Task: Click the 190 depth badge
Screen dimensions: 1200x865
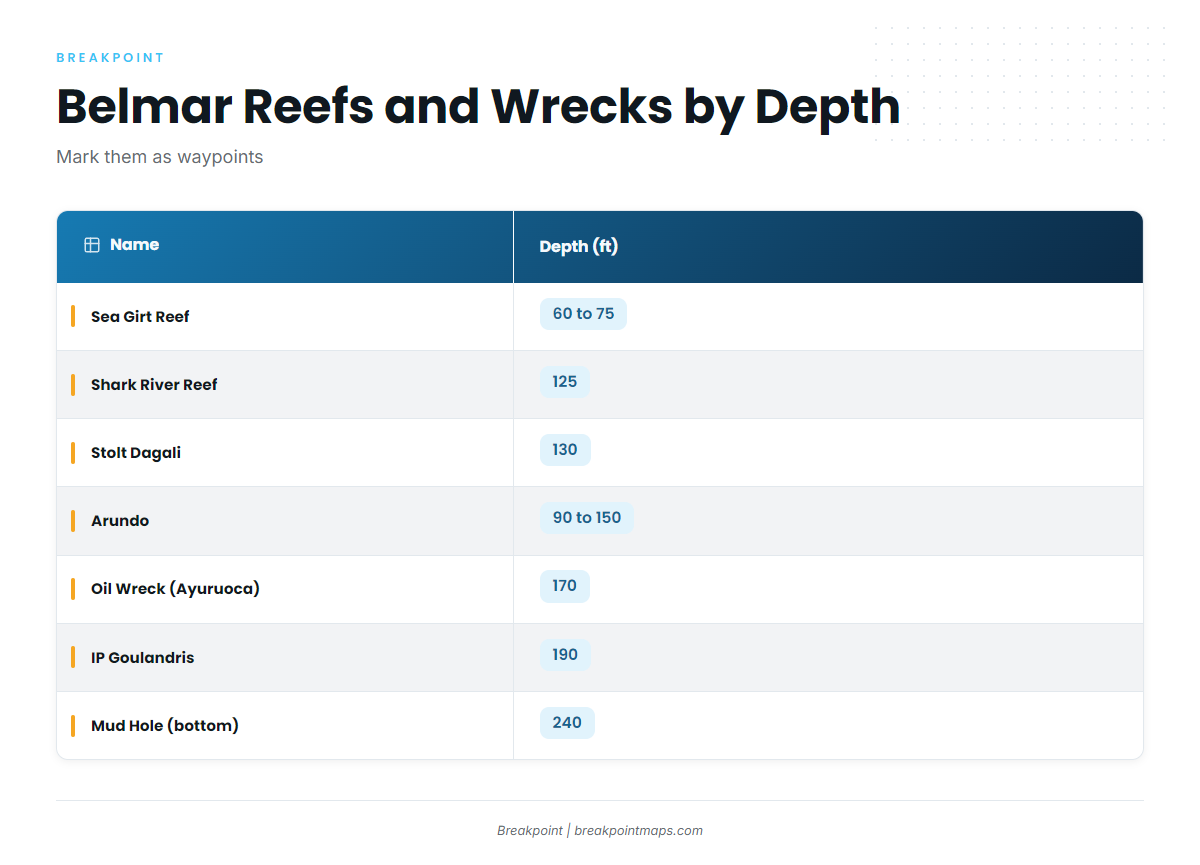Action: coord(565,655)
